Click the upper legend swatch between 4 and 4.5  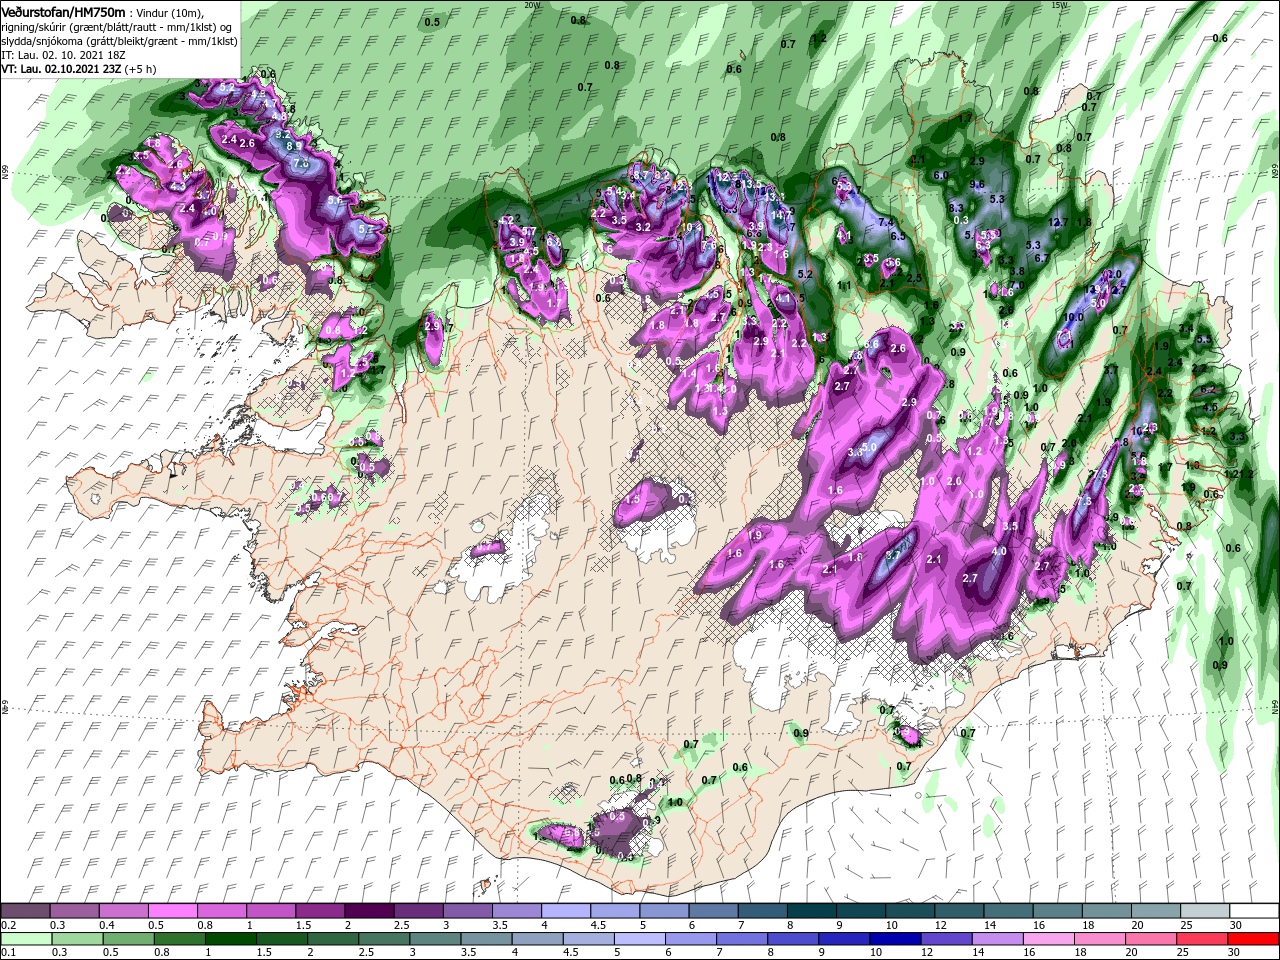[x=566, y=910]
